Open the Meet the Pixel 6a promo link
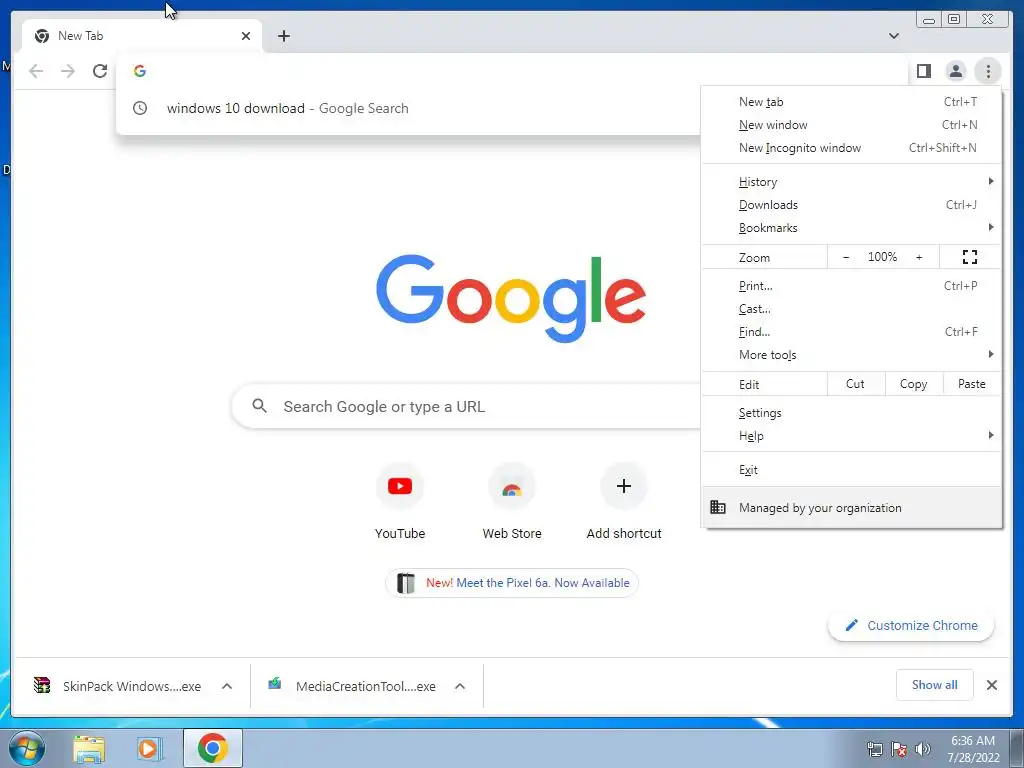Image resolution: width=1024 pixels, height=768 pixels. click(512, 583)
